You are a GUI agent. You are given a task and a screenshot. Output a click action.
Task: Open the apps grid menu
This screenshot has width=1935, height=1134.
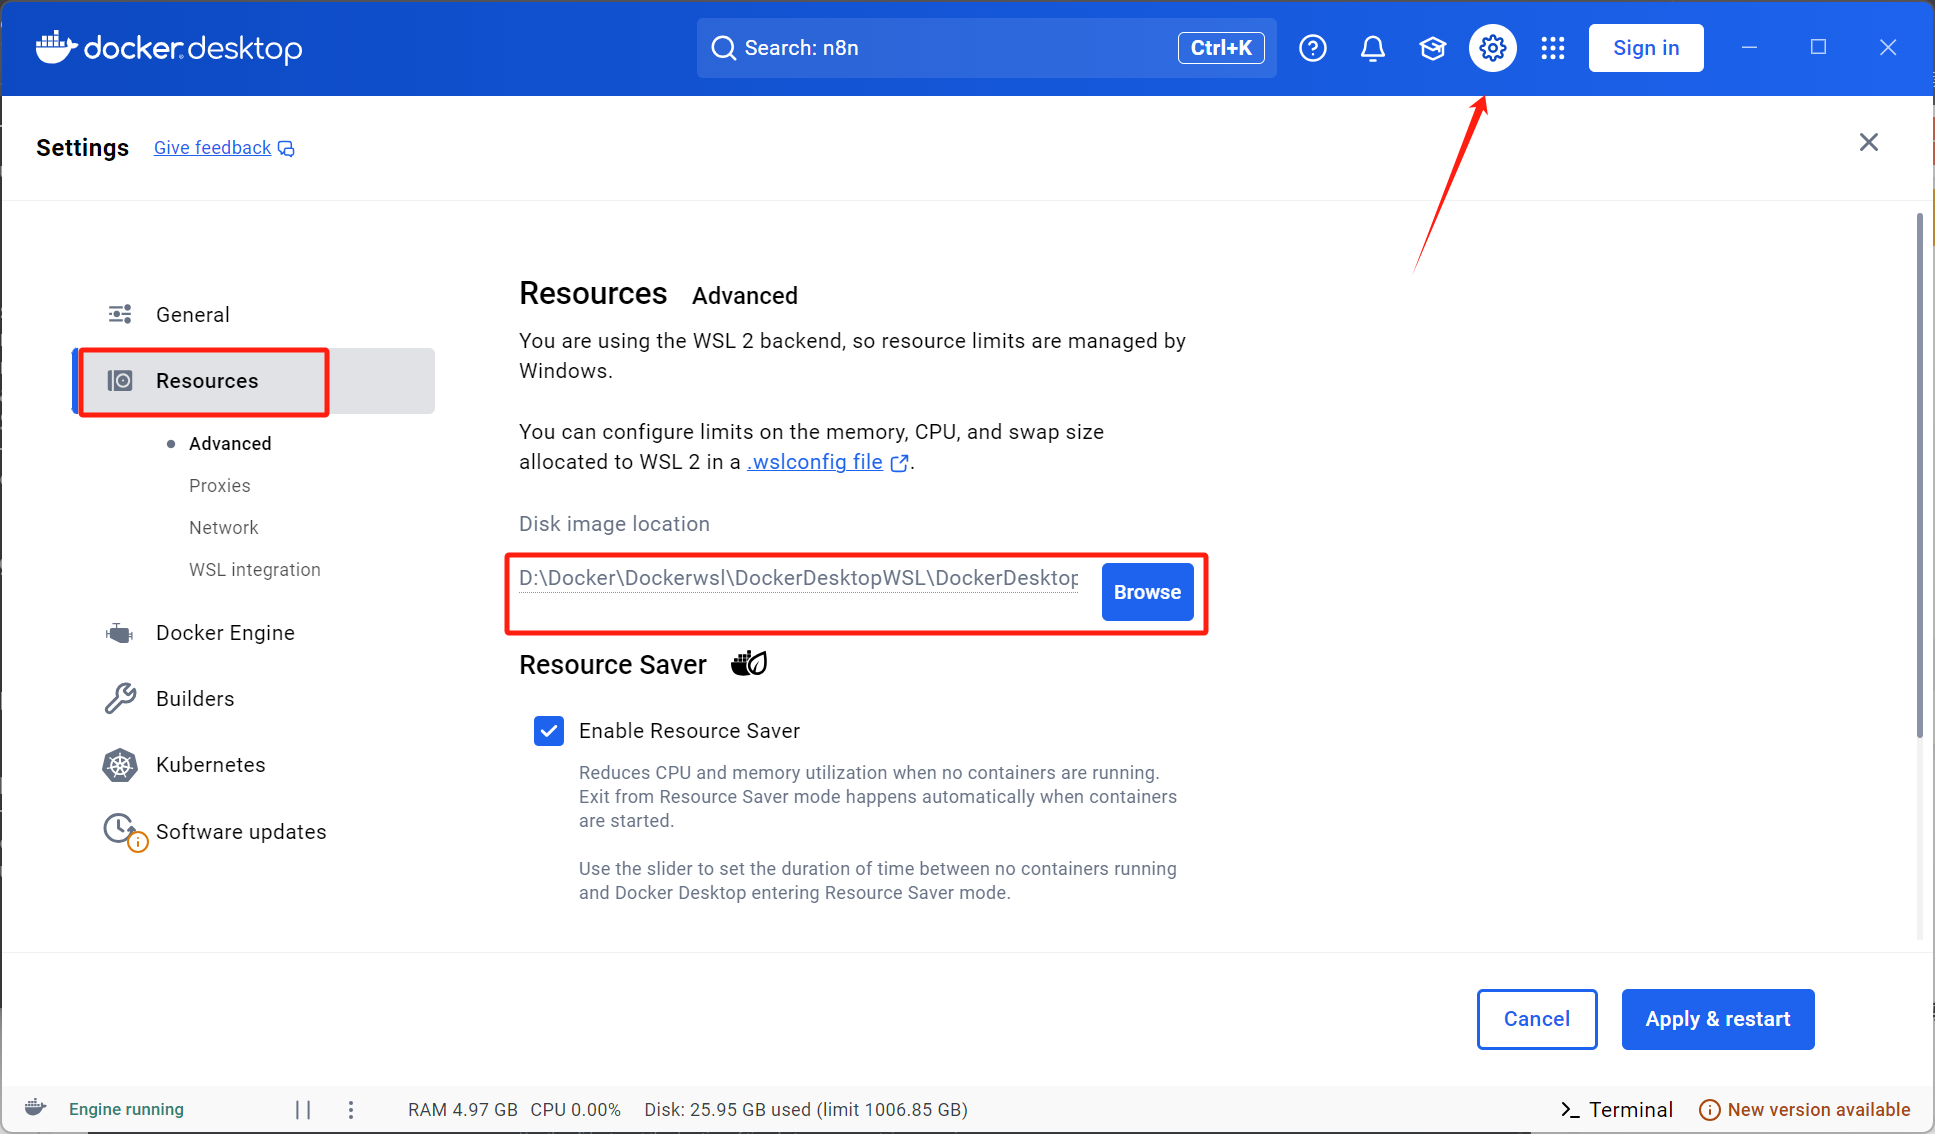click(1553, 48)
